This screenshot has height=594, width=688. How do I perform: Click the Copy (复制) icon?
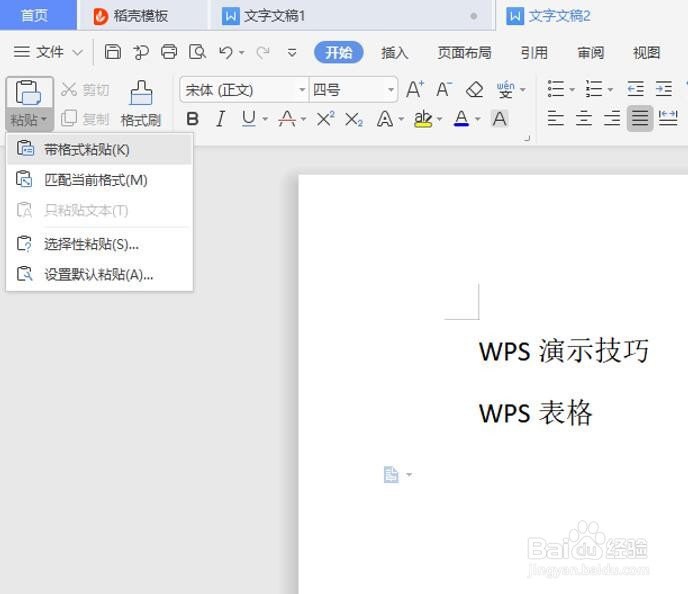68,118
